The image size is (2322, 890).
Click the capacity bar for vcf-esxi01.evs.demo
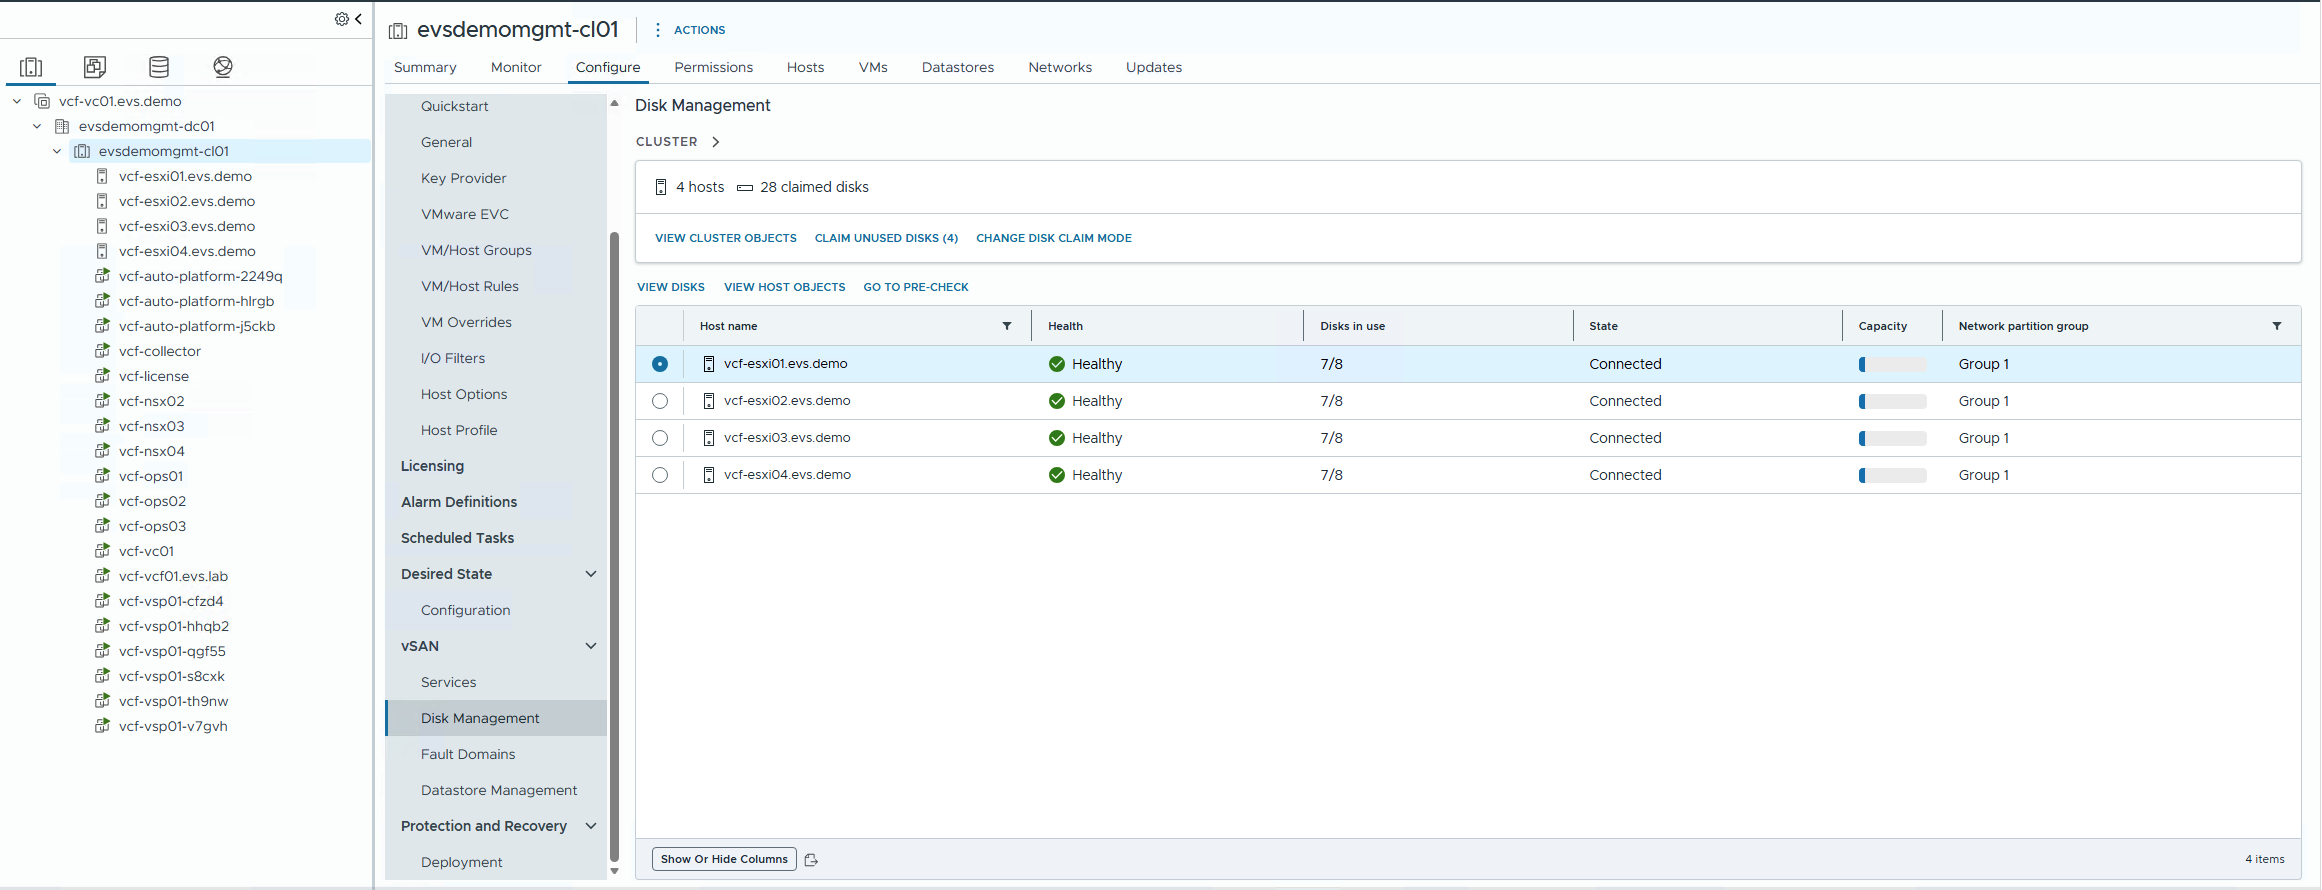click(x=1892, y=364)
